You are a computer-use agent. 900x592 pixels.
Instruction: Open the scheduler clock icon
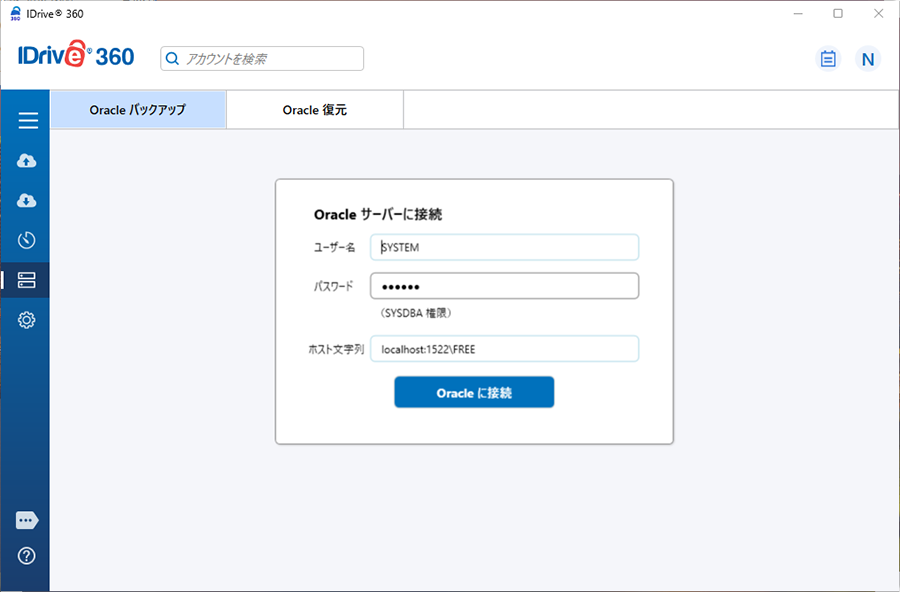(x=27, y=240)
